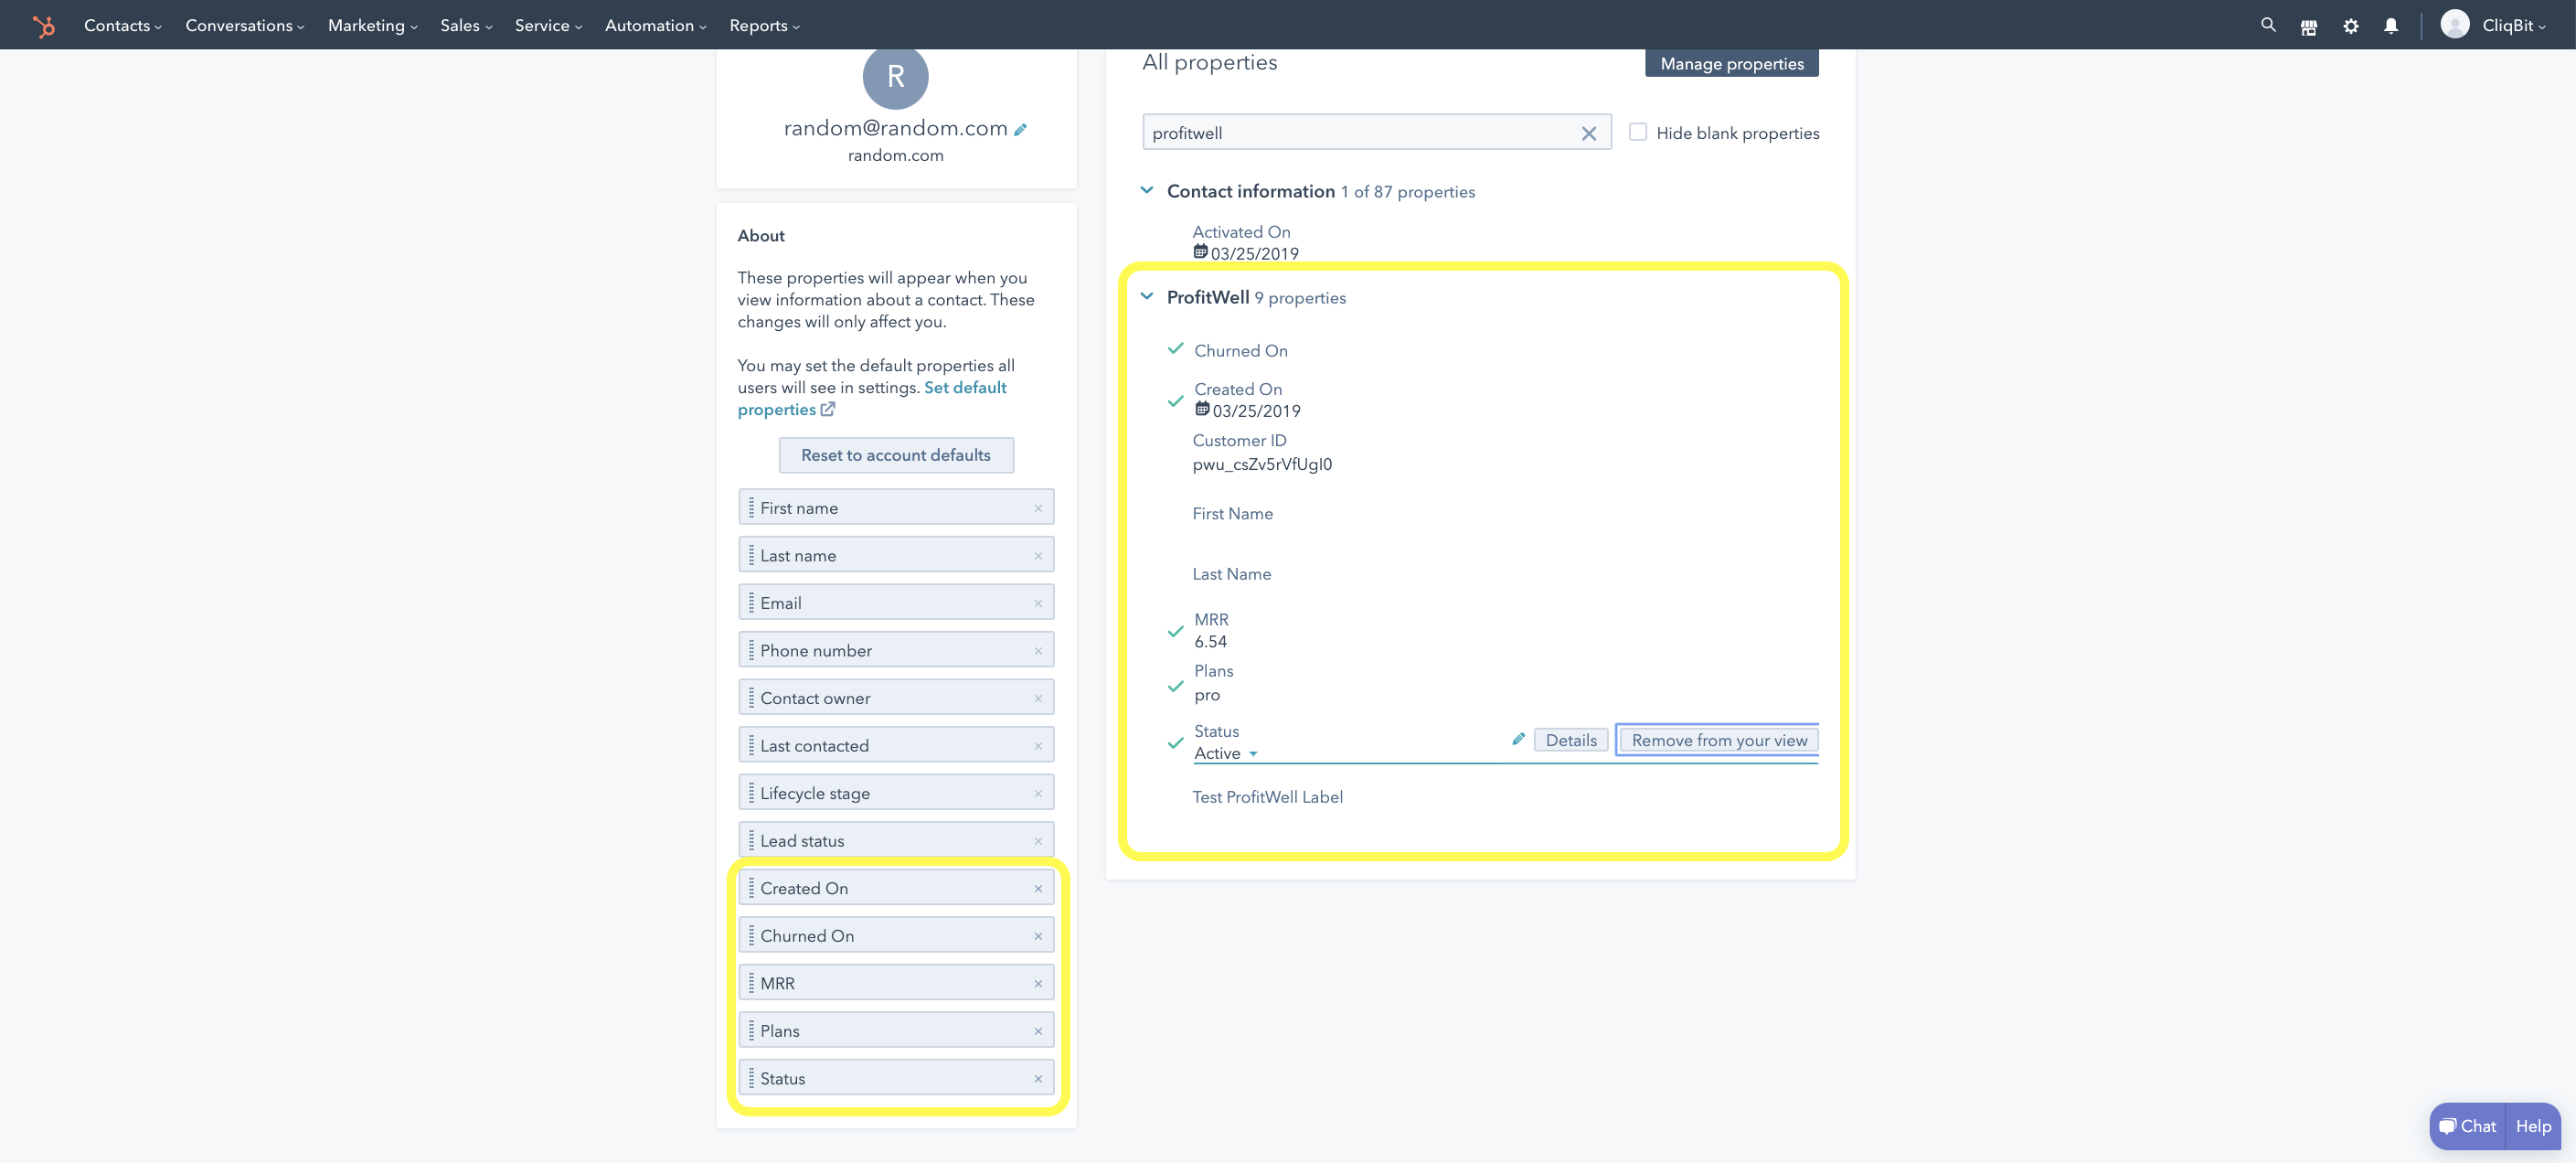Click the Test ProfitWell Label property
Screen dimensions: 2576x1163
pos(1267,797)
